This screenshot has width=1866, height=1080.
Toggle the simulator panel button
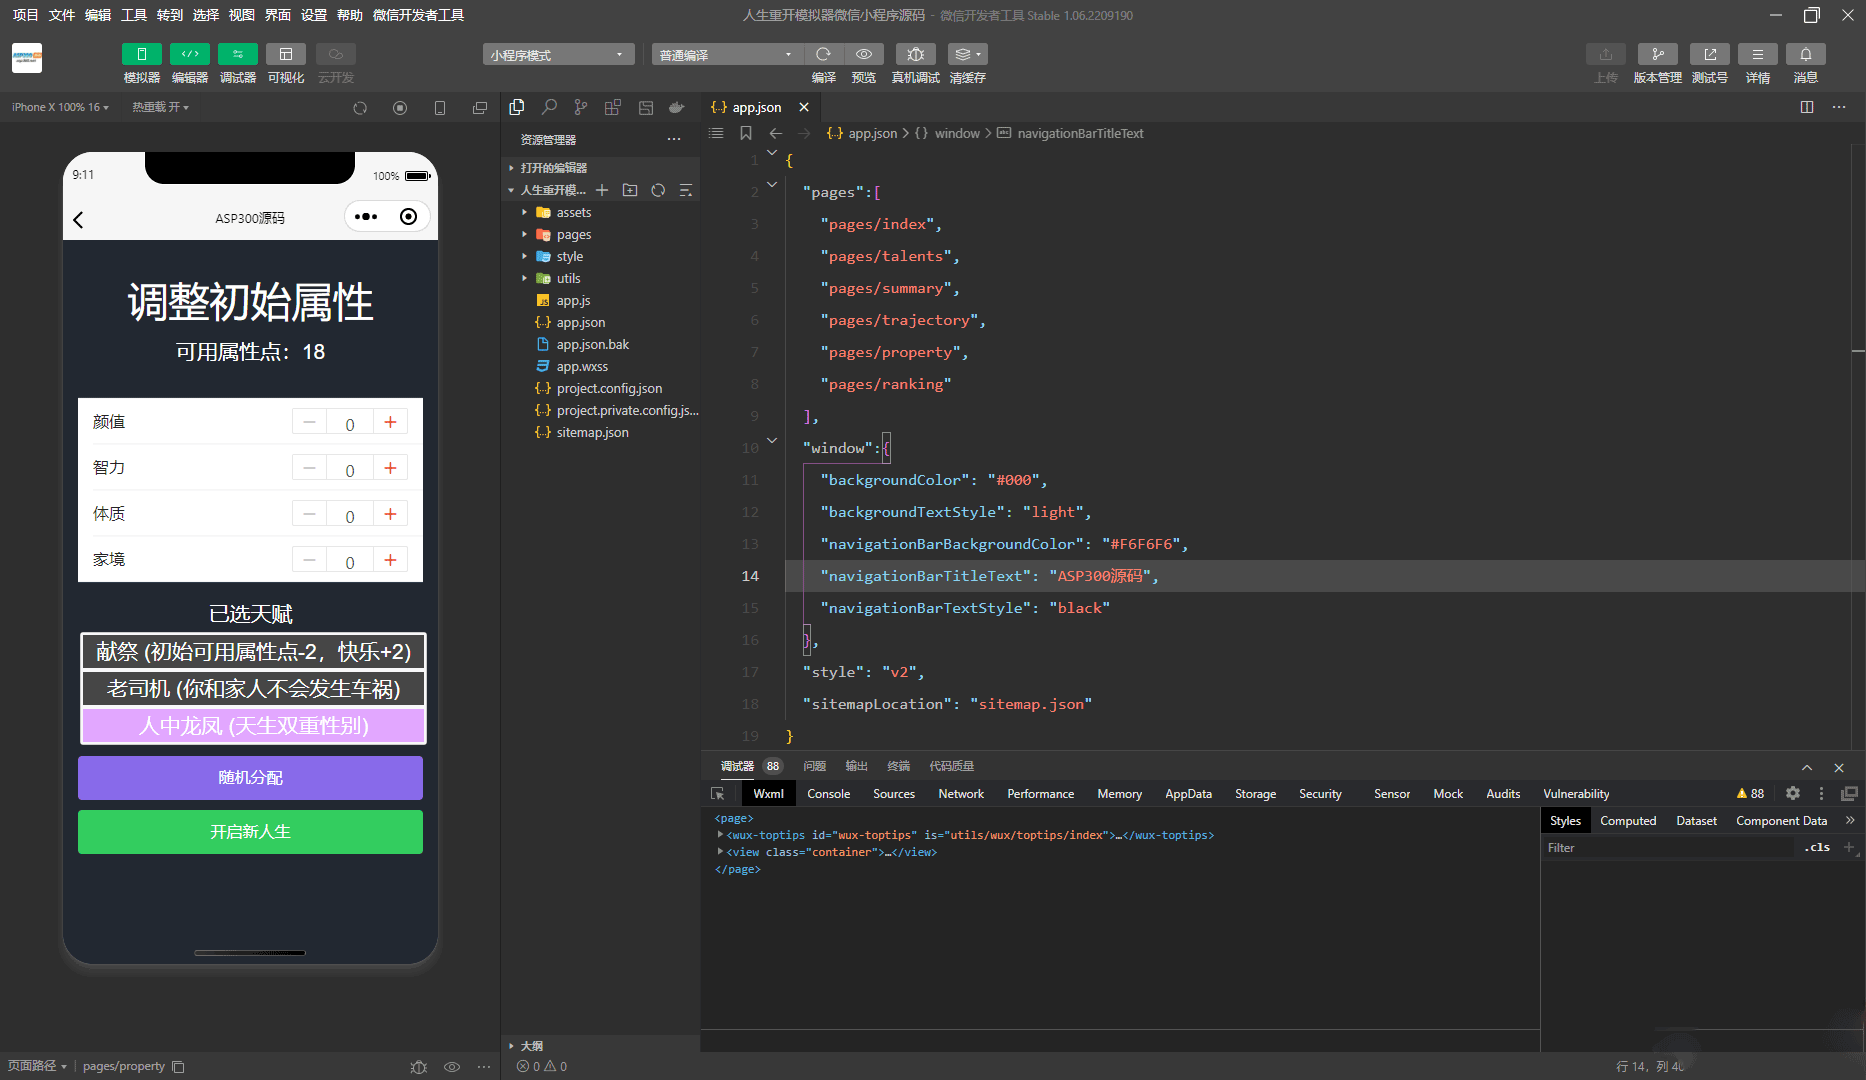click(x=141, y=54)
